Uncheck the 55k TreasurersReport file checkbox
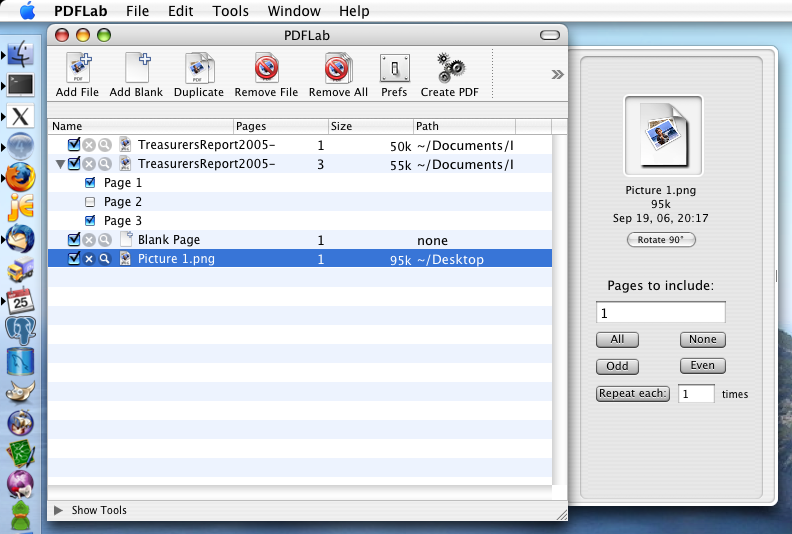The image size is (792, 534). point(74,163)
